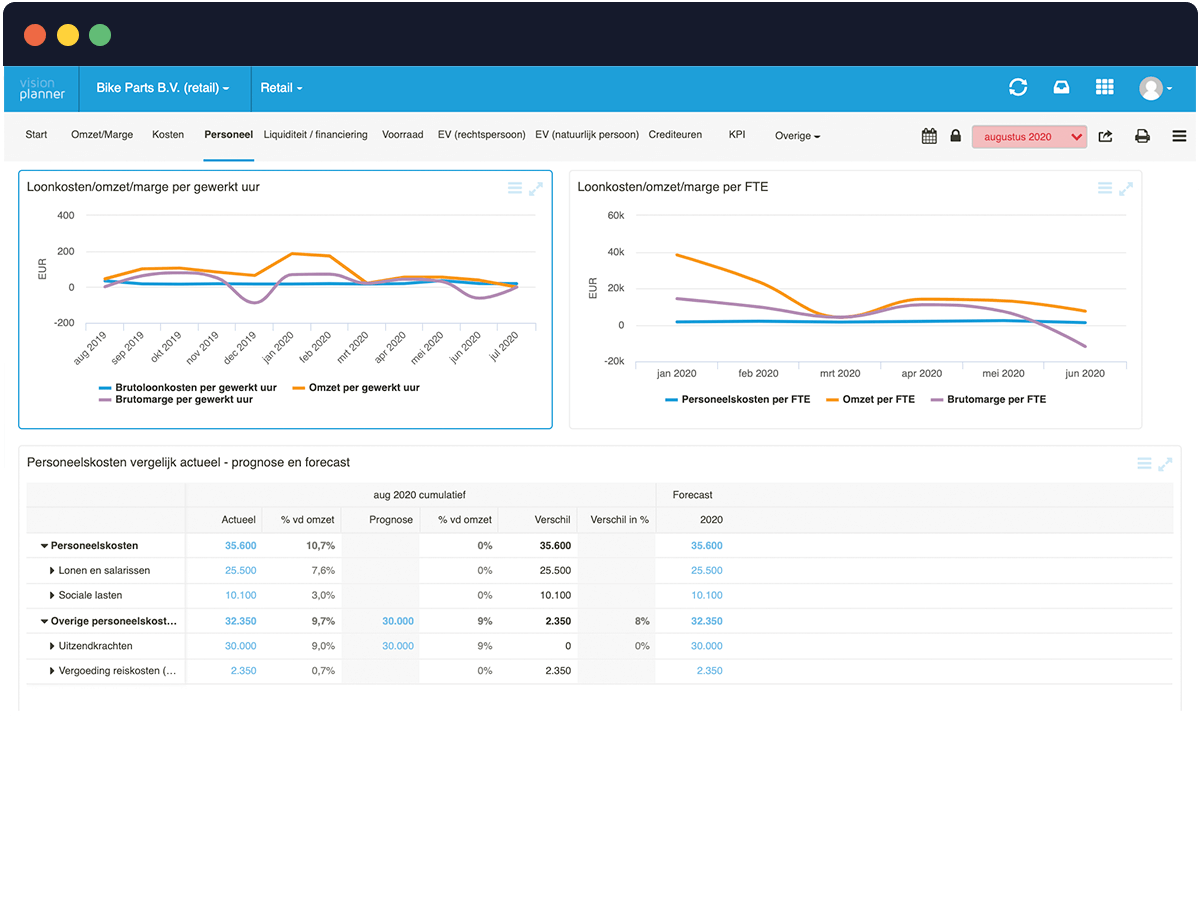The width and height of the screenshot is (1200, 900).
Task: Click Overige personeelskosten prognose 30.000
Action: tap(398, 621)
